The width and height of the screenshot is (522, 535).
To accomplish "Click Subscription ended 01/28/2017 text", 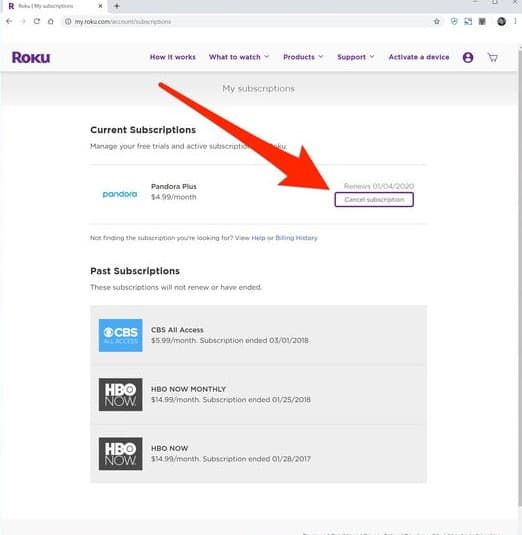I will pyautogui.click(x=257, y=459).
